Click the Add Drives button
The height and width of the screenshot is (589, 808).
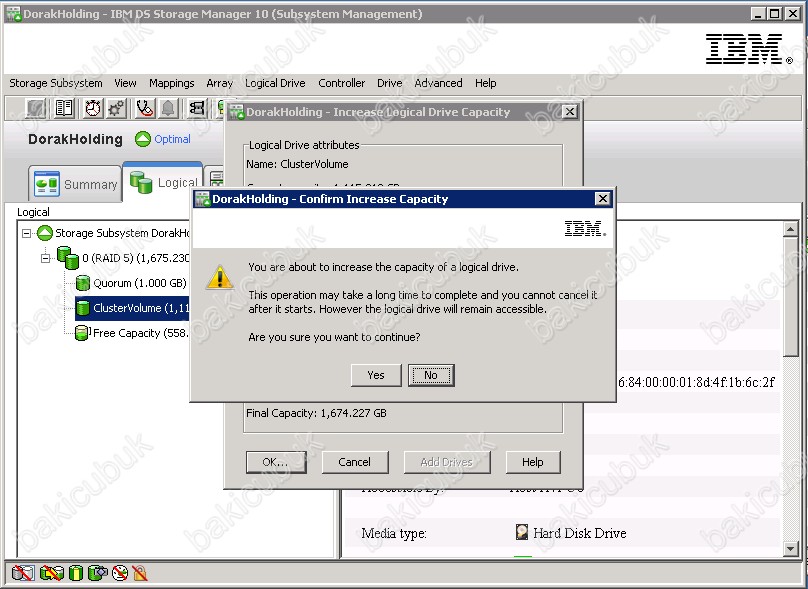tap(447, 462)
